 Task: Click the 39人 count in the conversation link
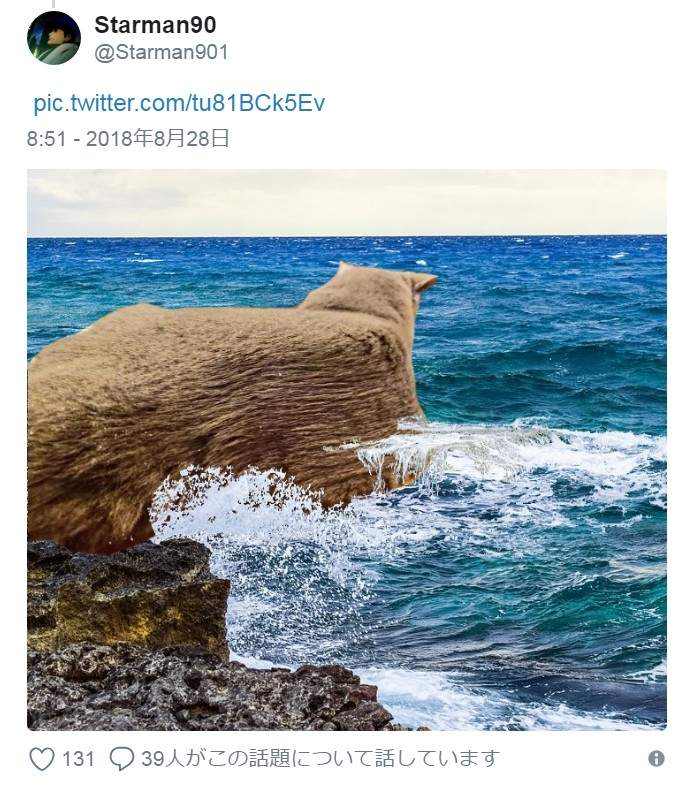[160, 759]
